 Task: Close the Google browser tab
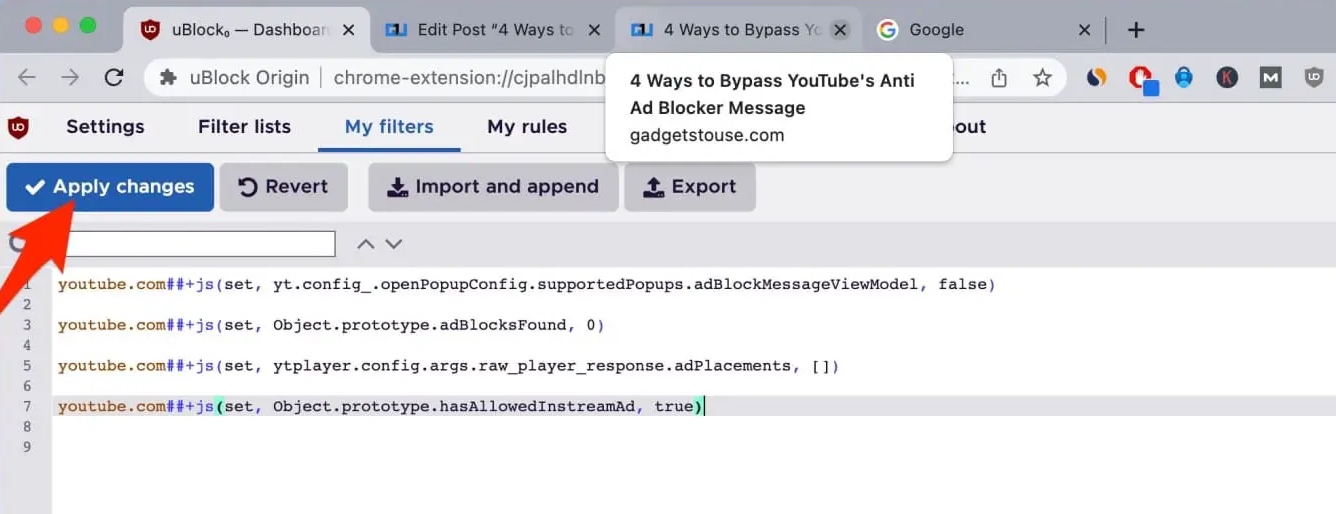coord(1084,30)
